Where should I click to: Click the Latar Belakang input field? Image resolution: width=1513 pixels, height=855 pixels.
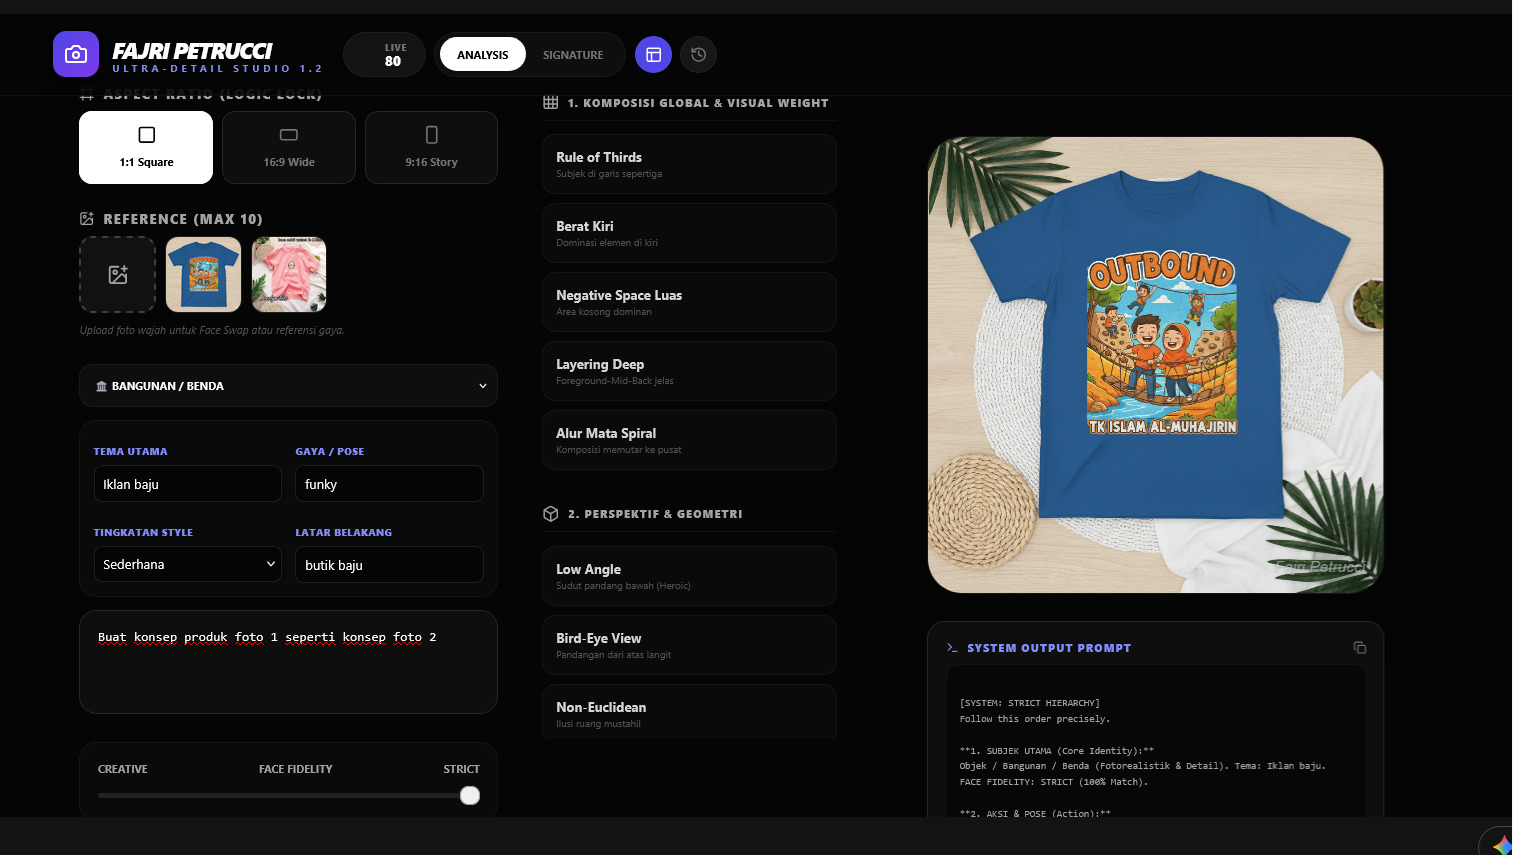pyautogui.click(x=389, y=565)
